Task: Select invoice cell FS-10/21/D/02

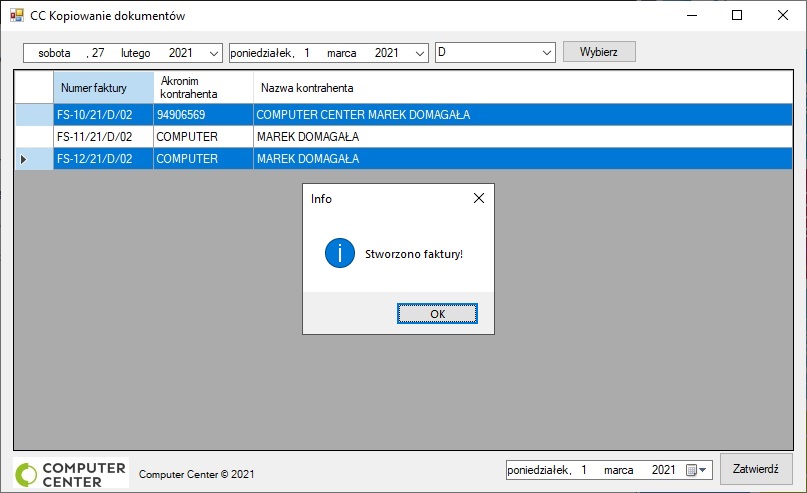Action: 103,115
